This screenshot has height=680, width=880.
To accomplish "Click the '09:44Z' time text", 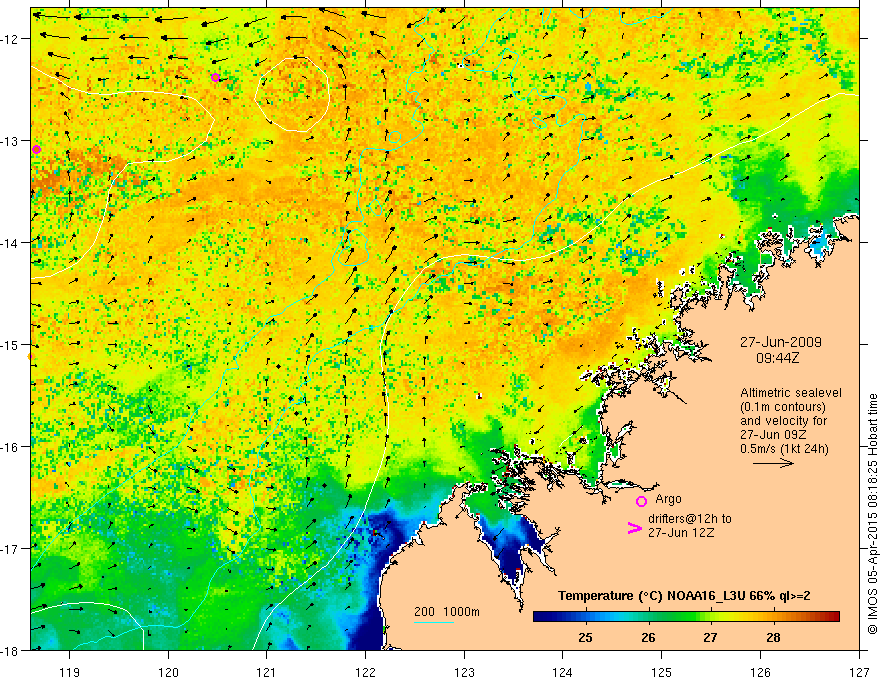I will [777, 358].
